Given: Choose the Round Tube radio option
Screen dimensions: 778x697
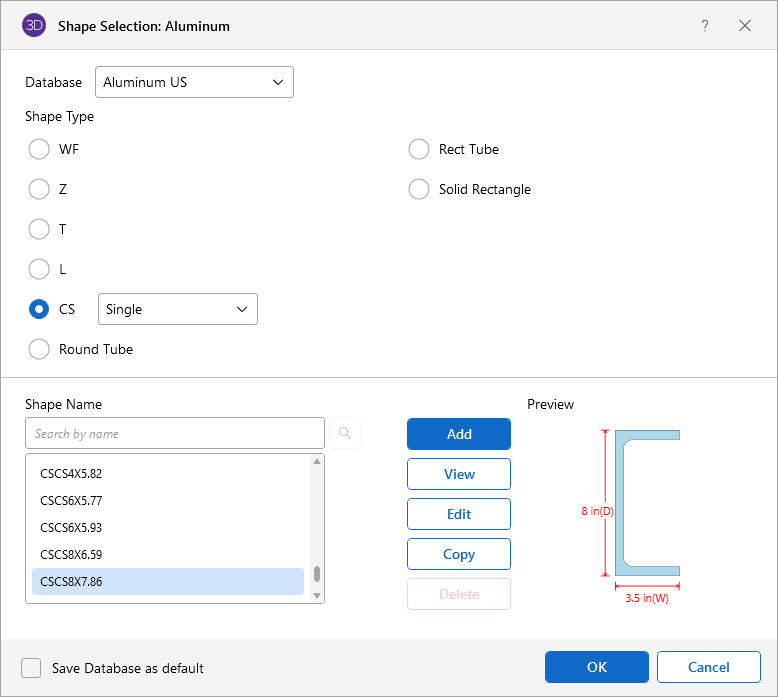Looking at the screenshot, I should 39,349.
